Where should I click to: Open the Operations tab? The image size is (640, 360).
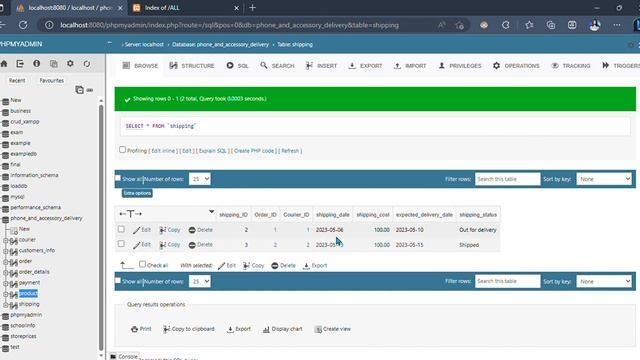[x=516, y=65]
